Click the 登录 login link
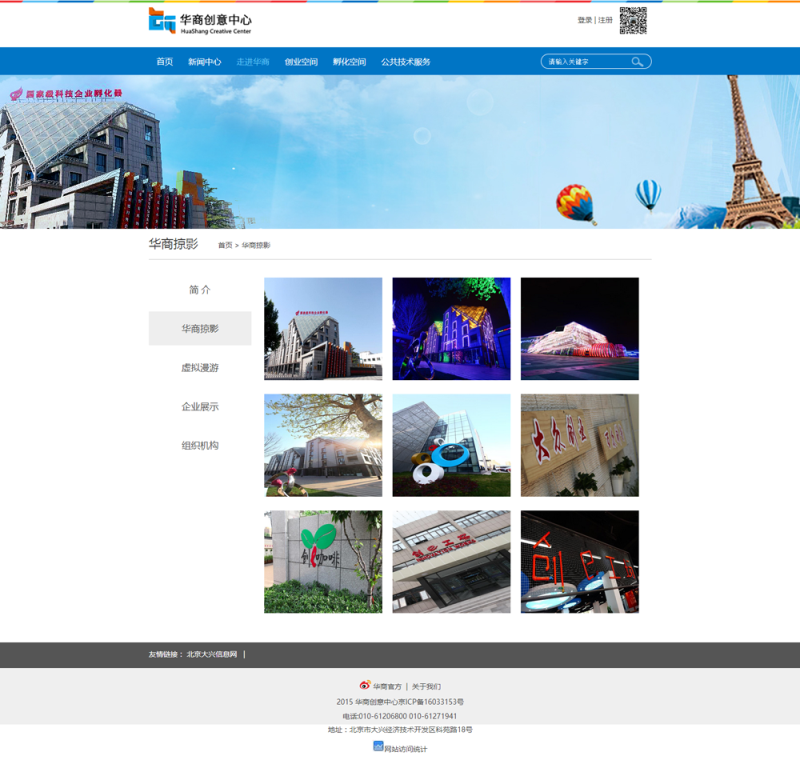 click(584, 20)
